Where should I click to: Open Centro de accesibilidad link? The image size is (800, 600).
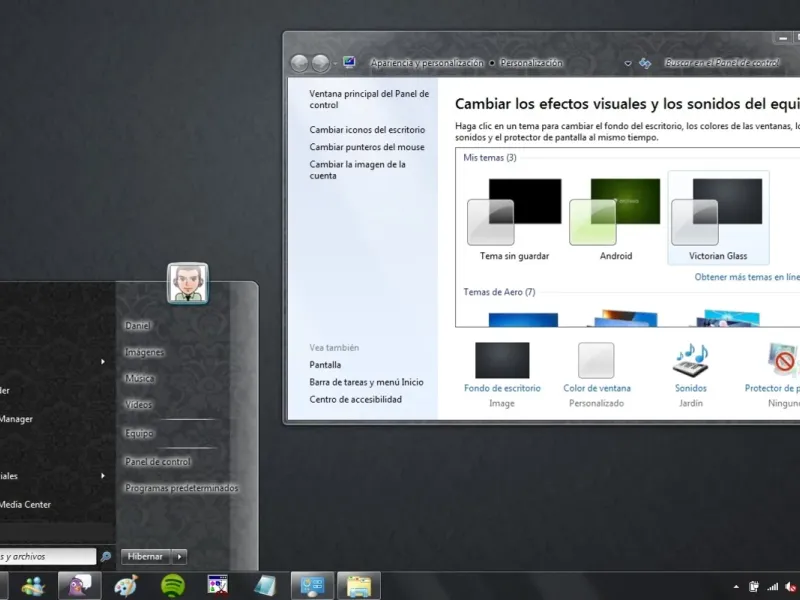[x=355, y=399]
